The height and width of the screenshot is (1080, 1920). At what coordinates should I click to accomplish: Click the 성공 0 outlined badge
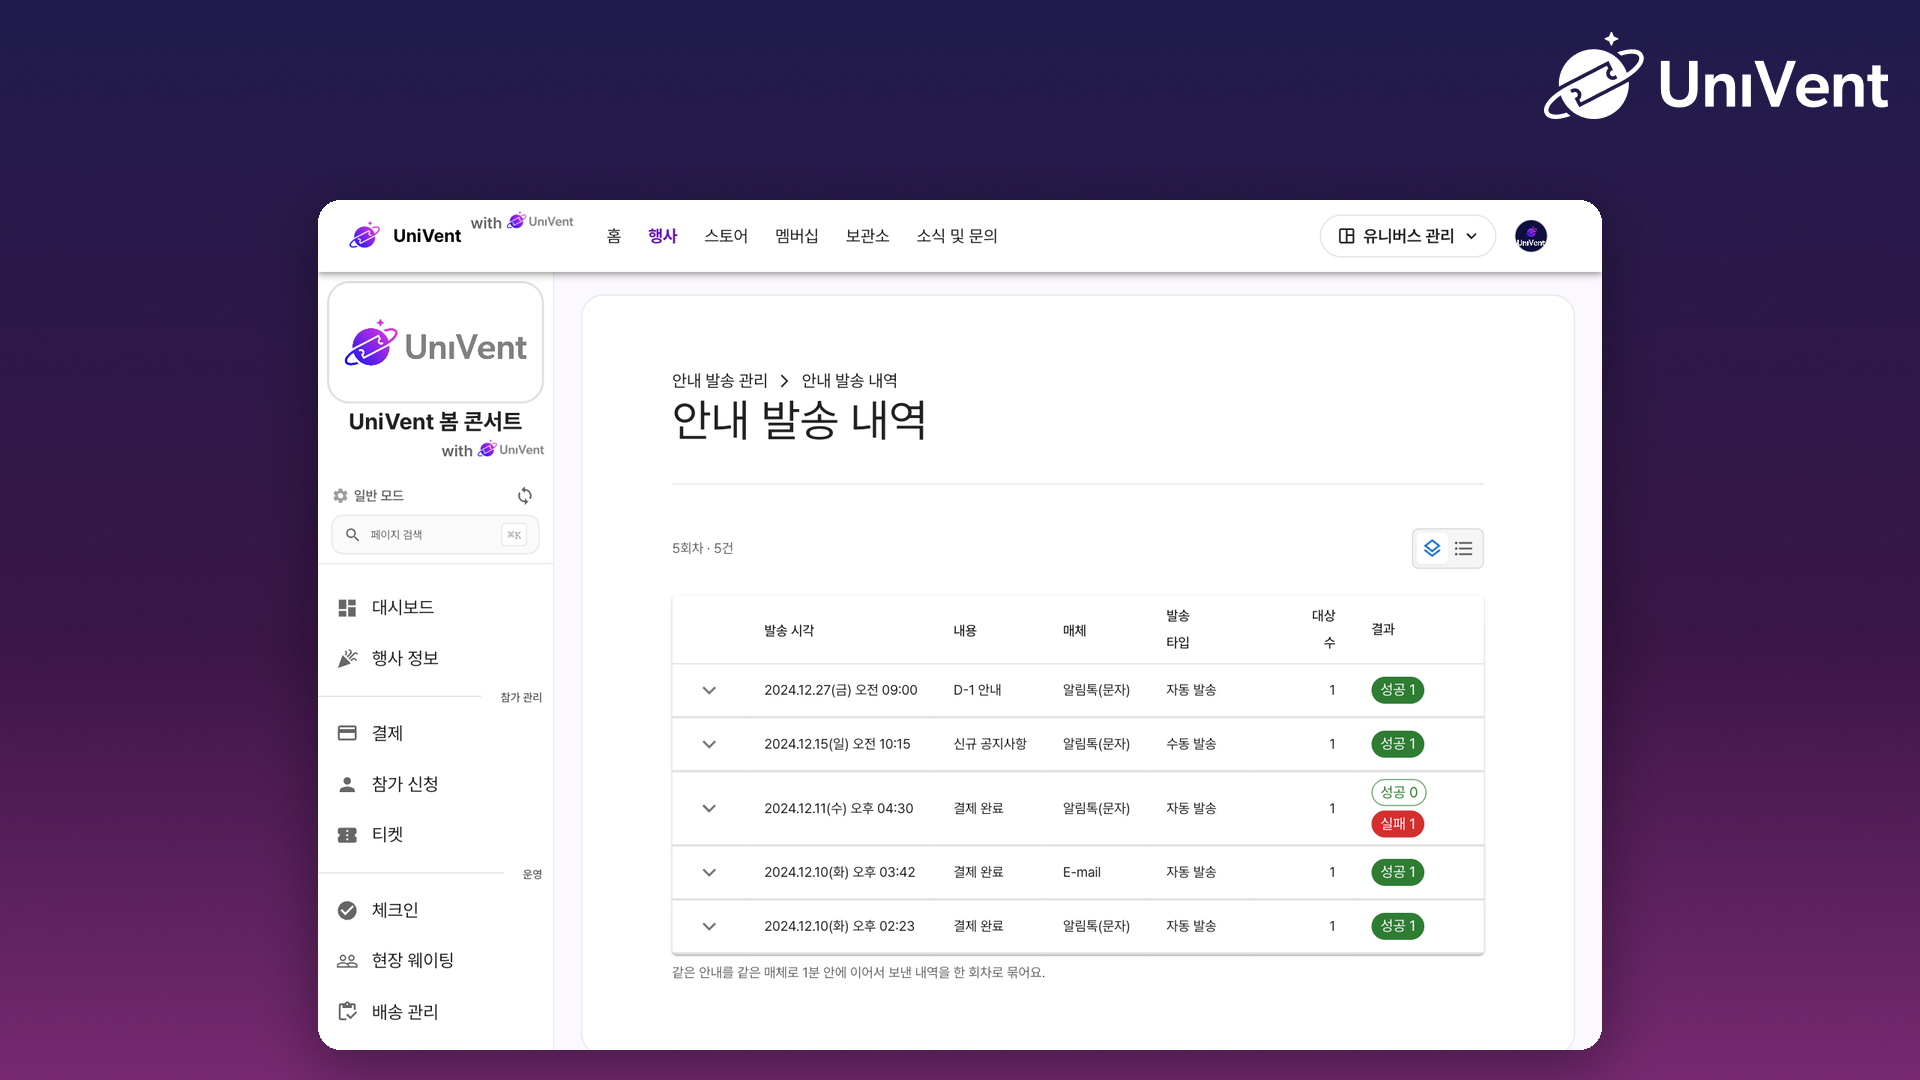(1398, 792)
